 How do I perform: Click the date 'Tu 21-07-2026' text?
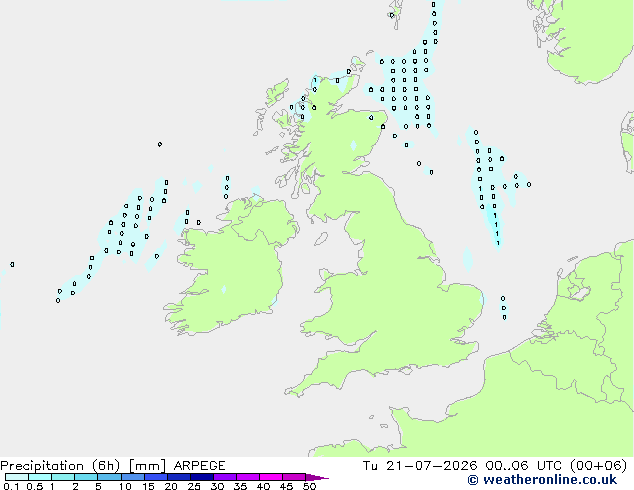pos(420,466)
